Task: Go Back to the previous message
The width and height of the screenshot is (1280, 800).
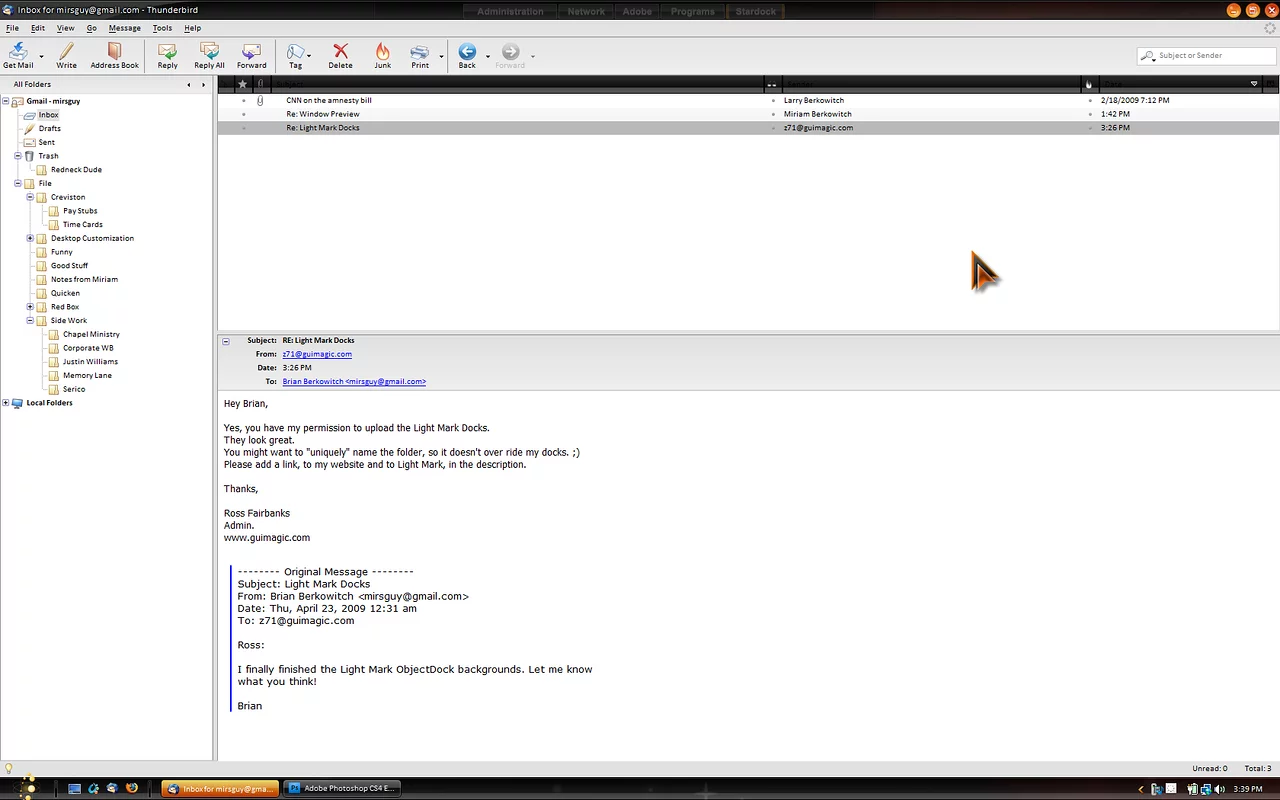Action: (x=466, y=54)
